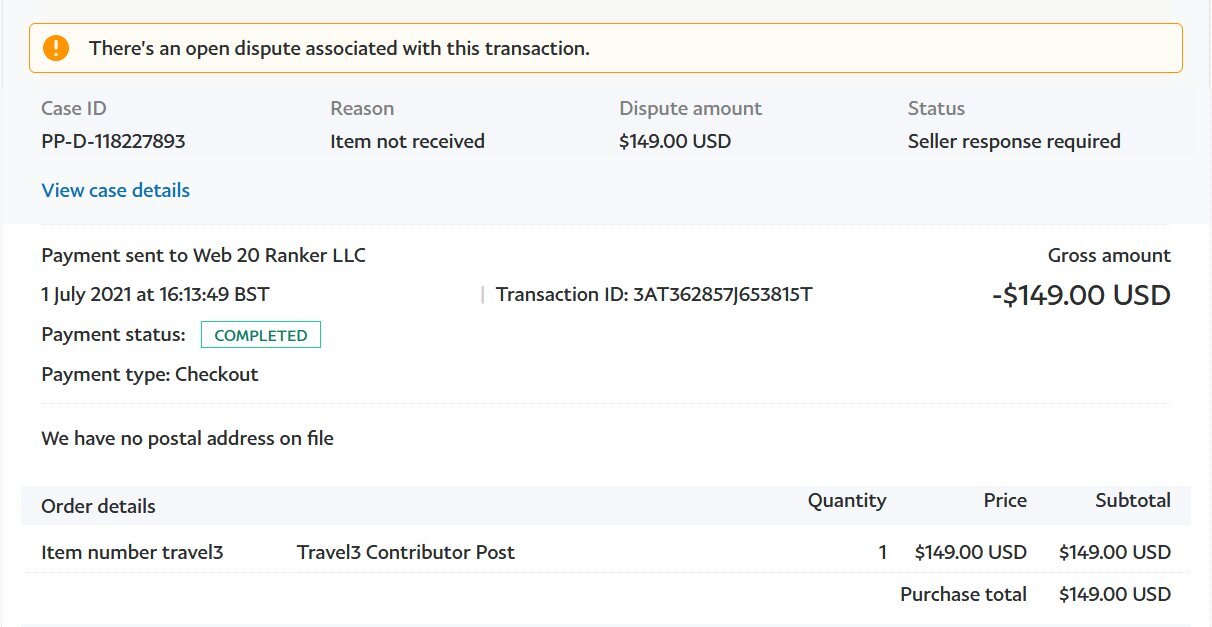The image size is (1212, 627).
Task: Click the Travel3 Contributor Post item name
Action: tap(406, 552)
